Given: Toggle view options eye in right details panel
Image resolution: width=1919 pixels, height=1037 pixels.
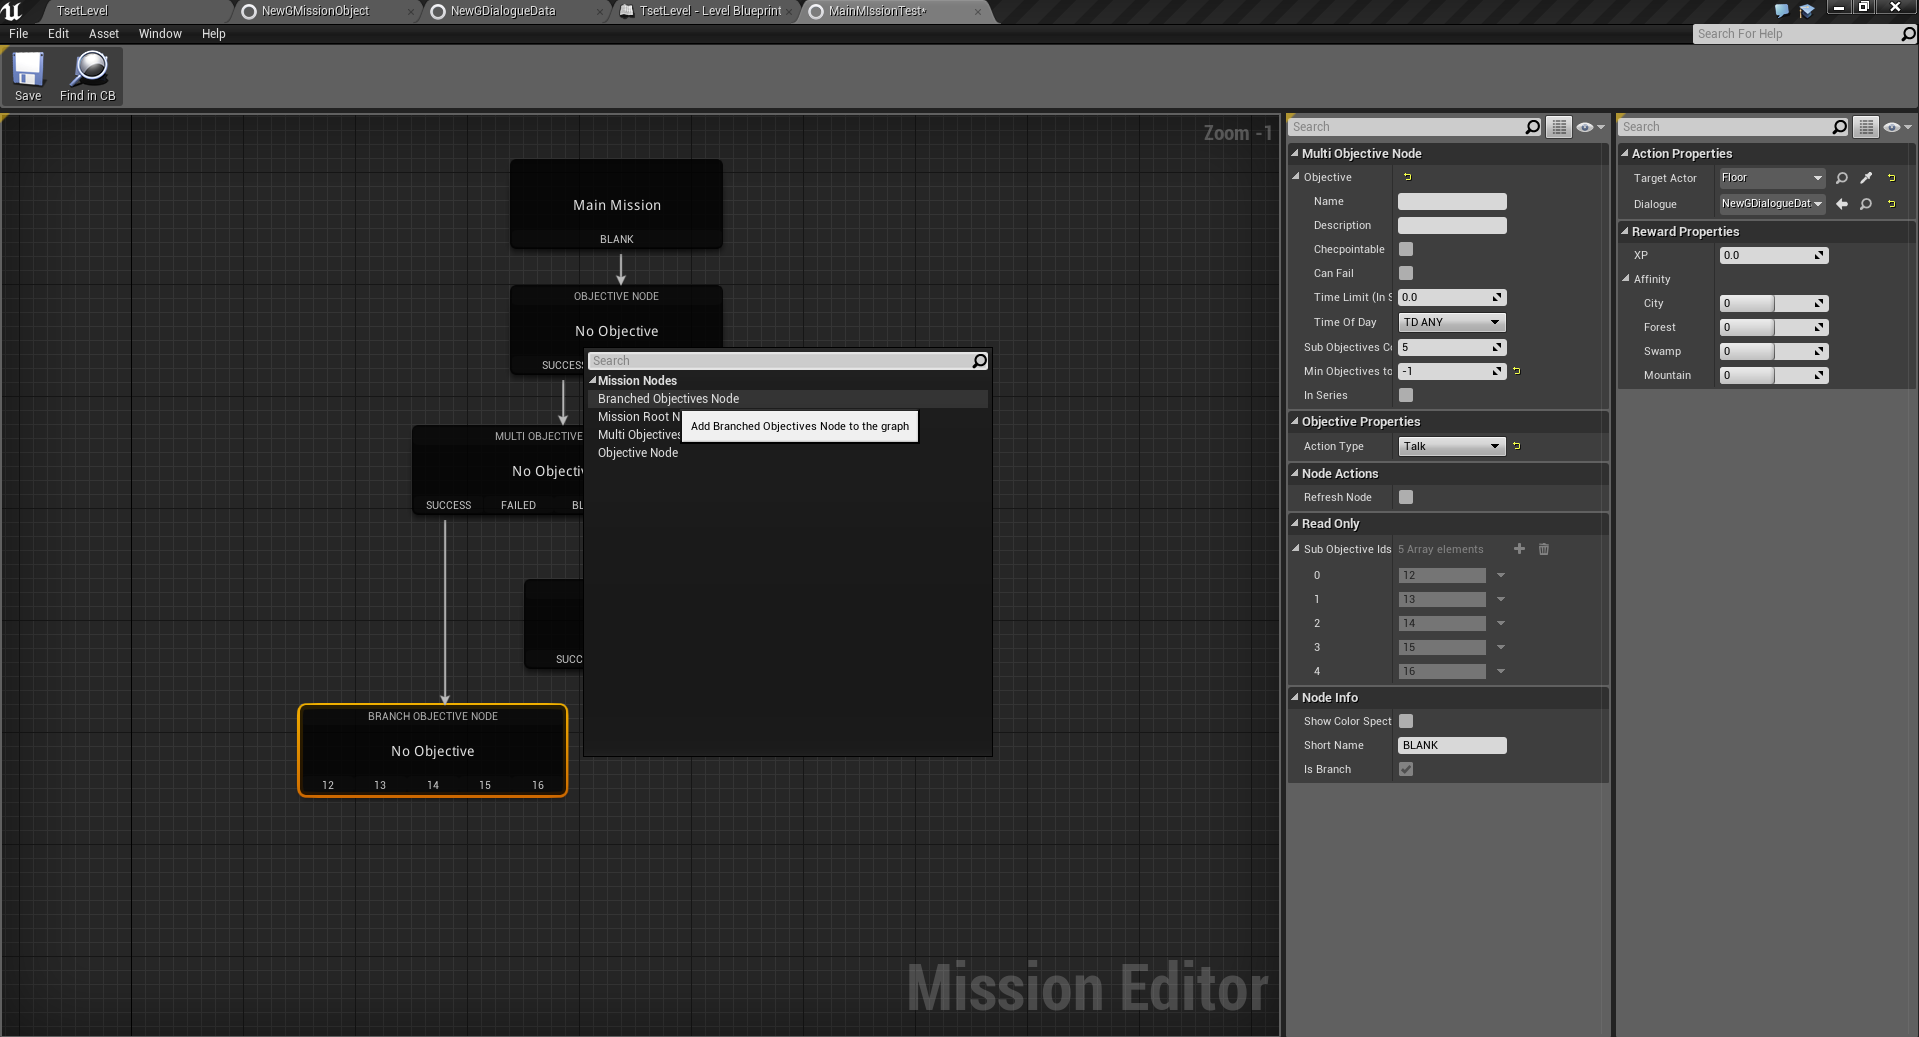Looking at the screenshot, I should [x=1897, y=127].
